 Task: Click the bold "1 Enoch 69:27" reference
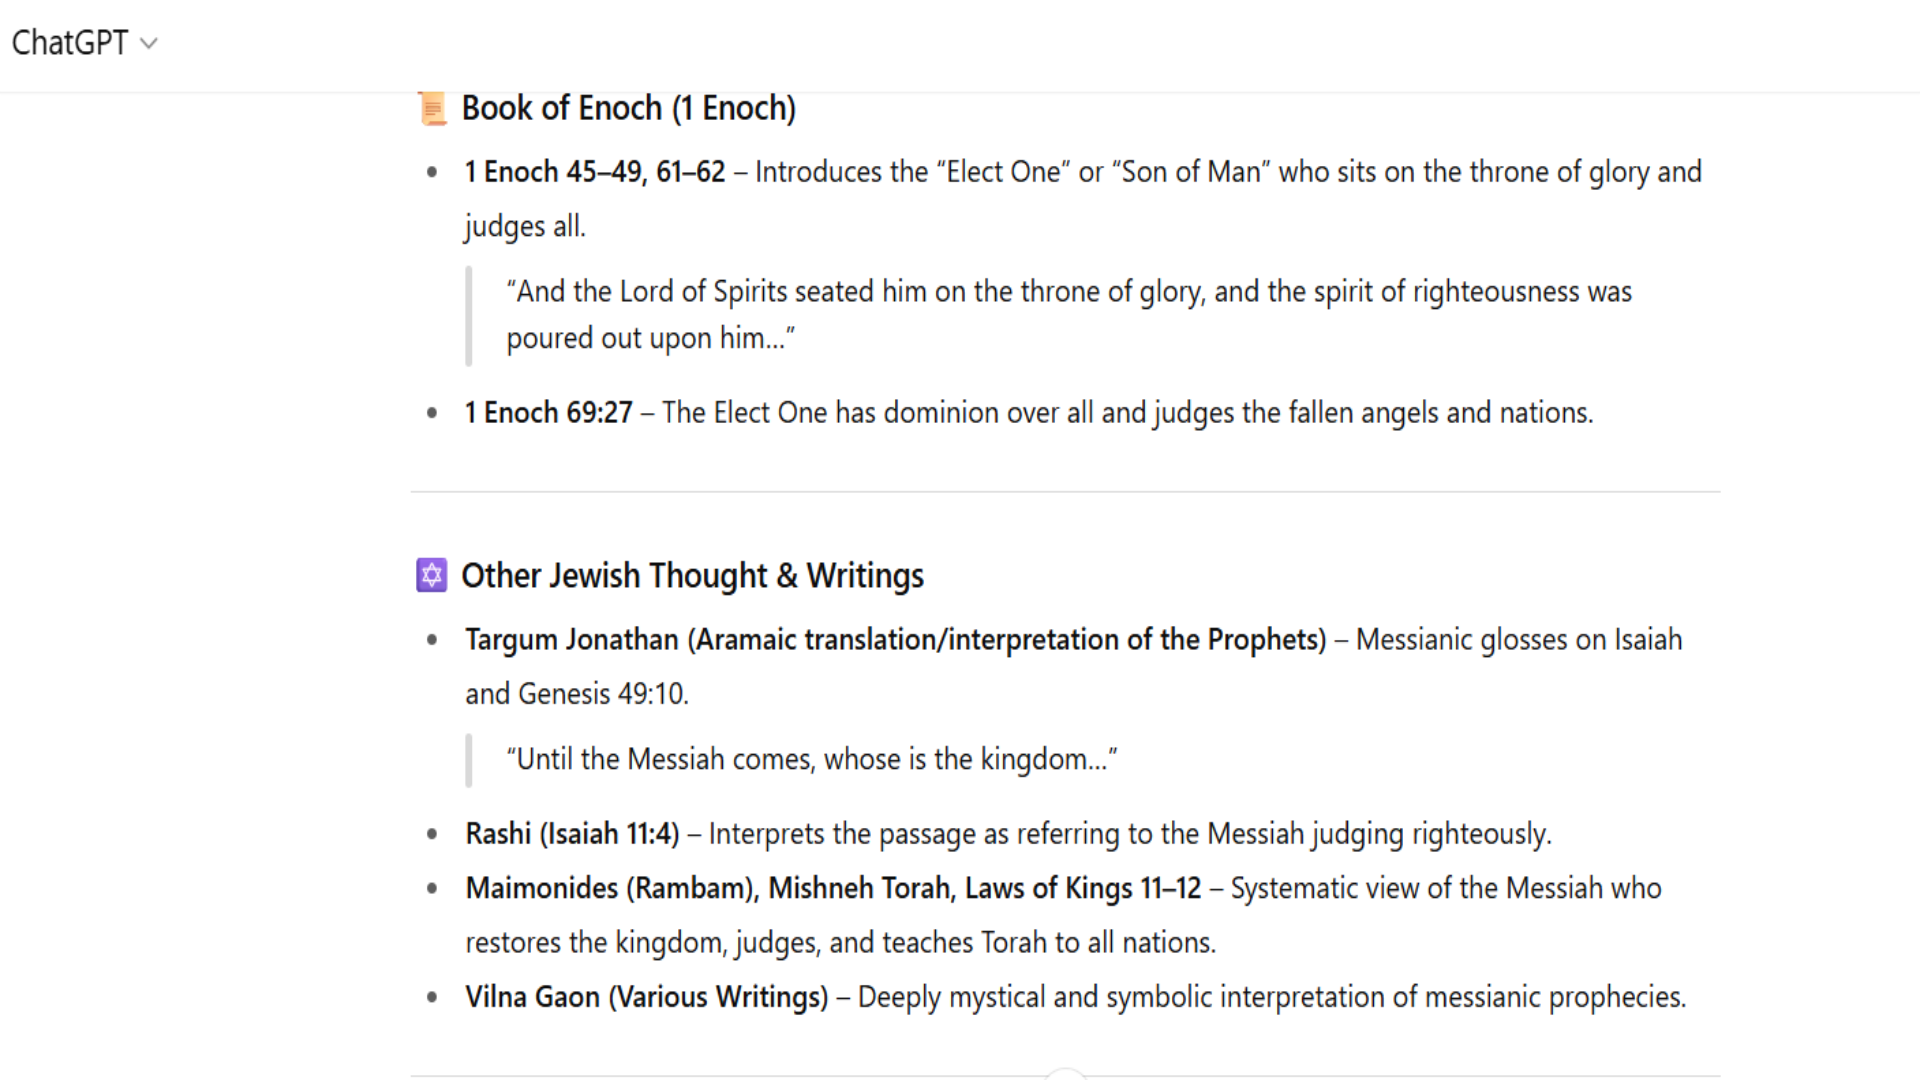pyautogui.click(x=548, y=413)
